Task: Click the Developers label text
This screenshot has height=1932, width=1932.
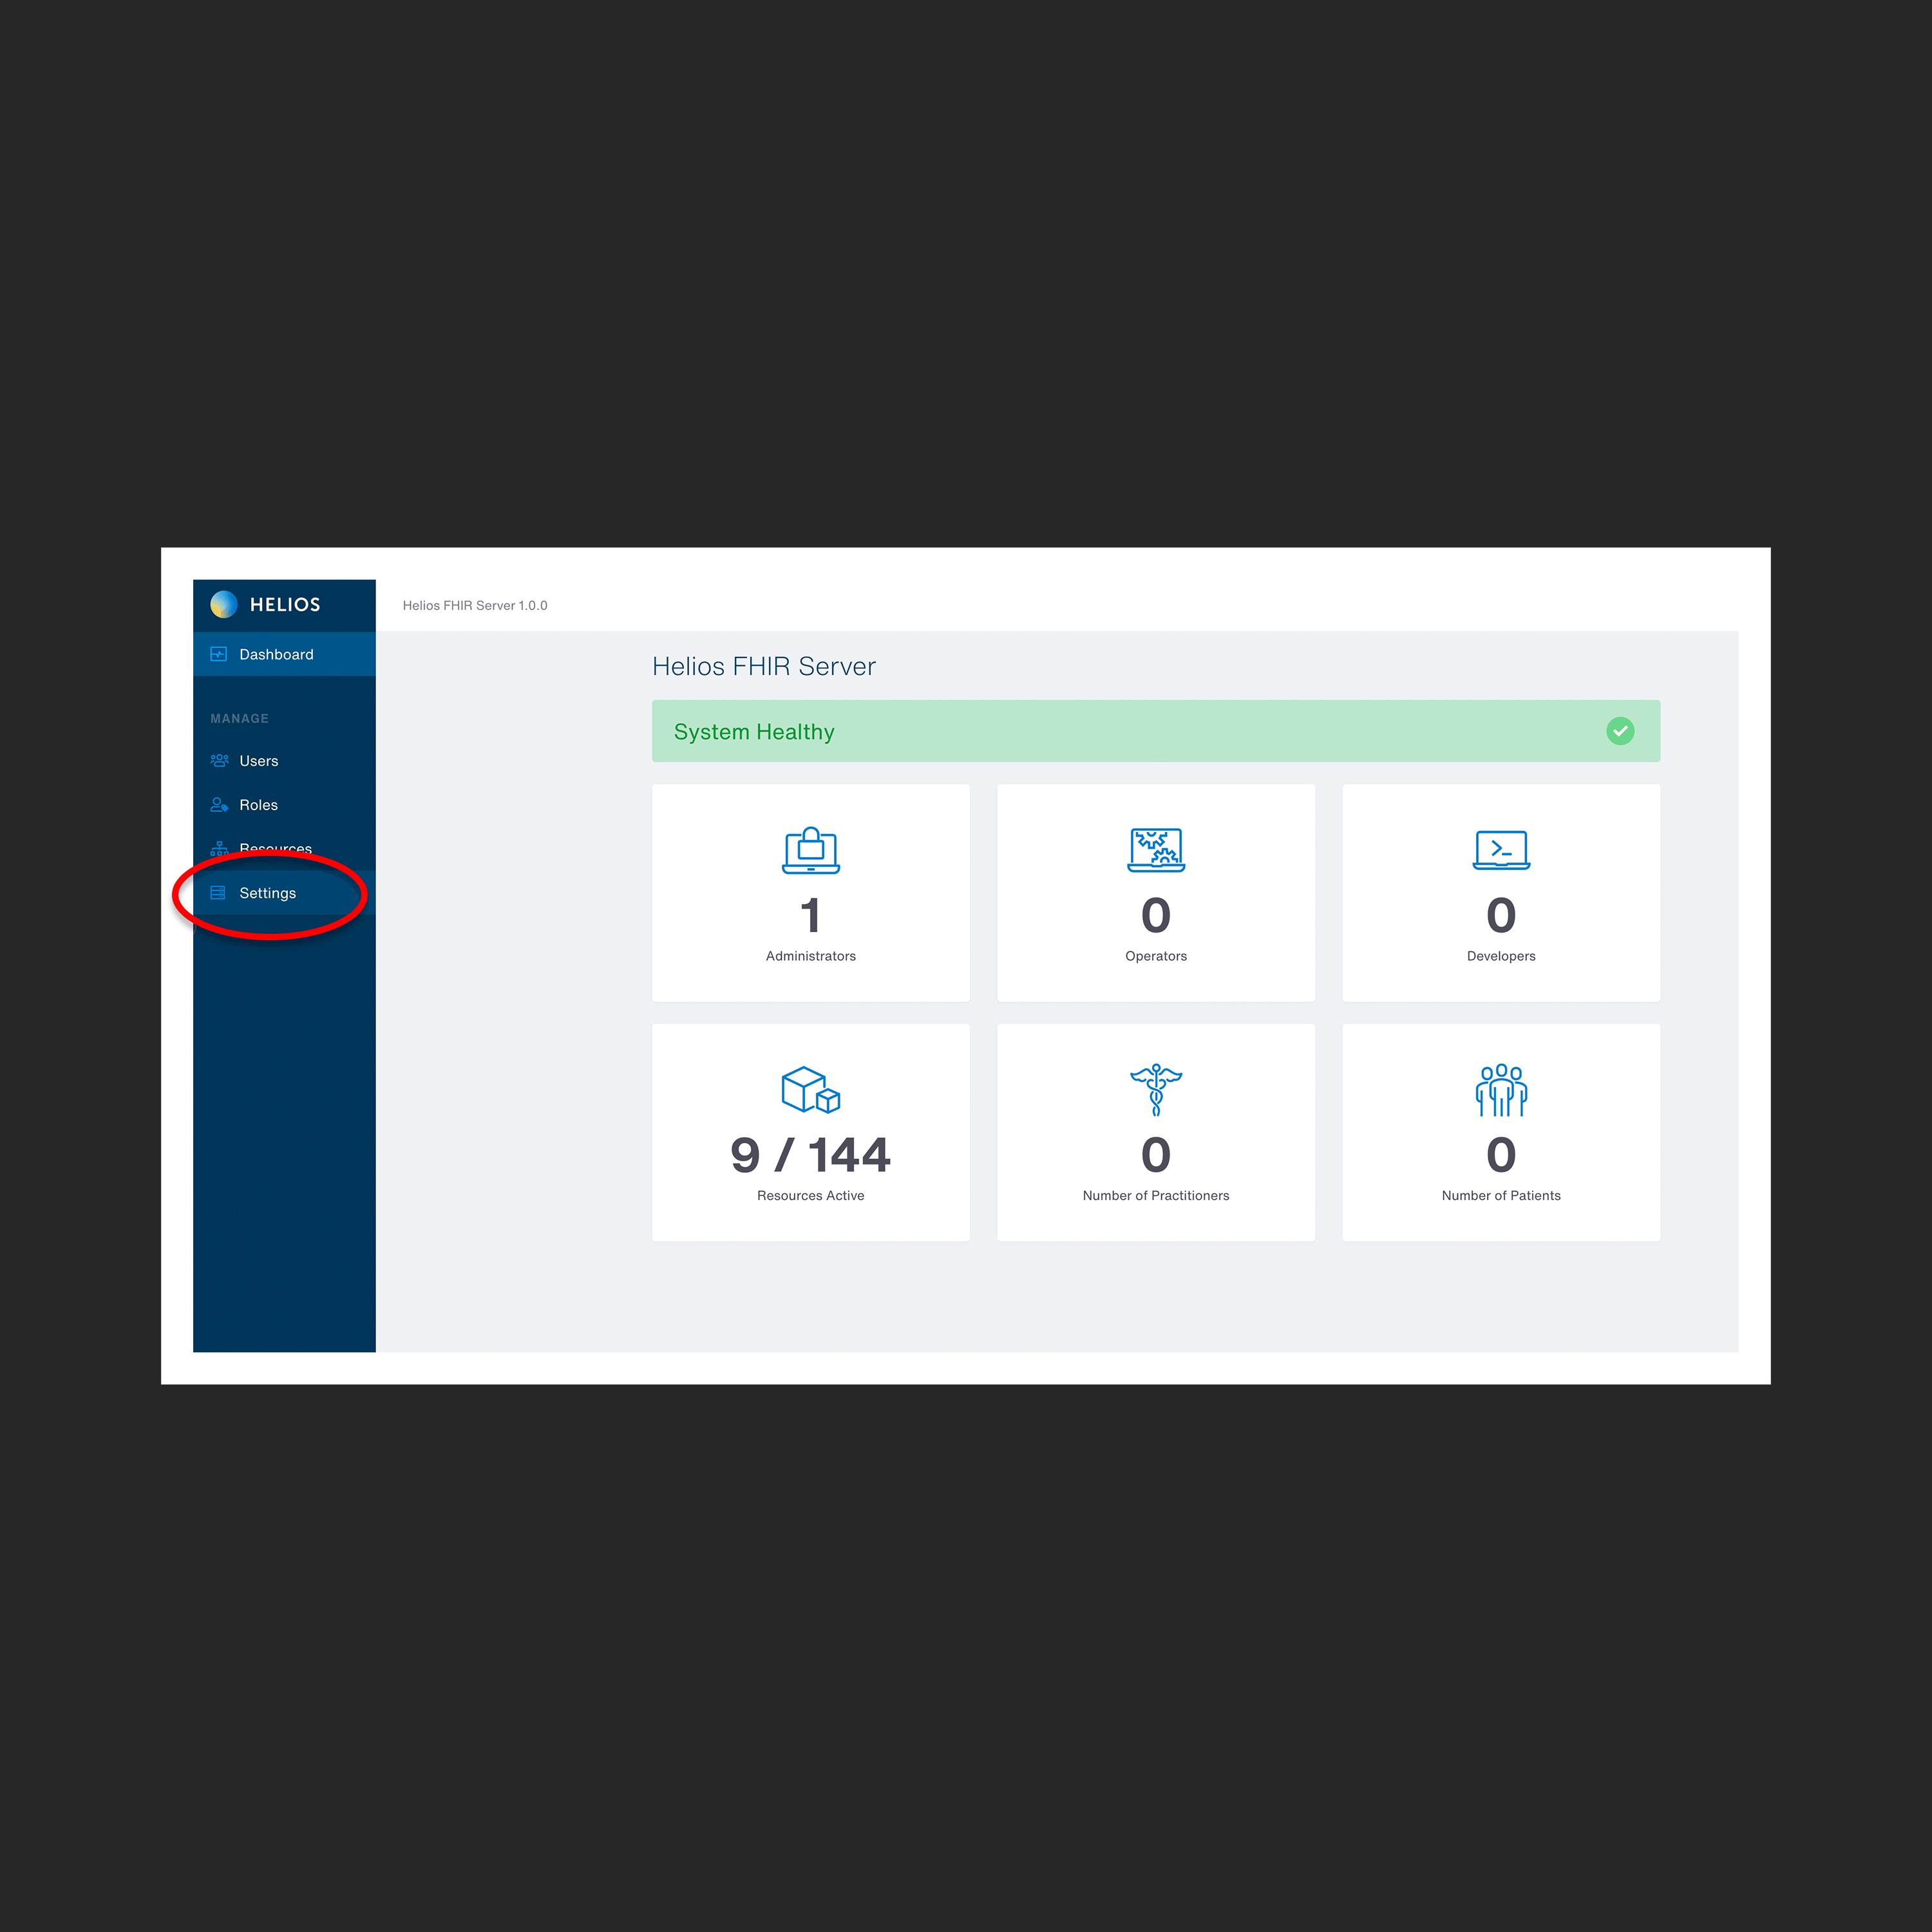Action: click(1501, 956)
